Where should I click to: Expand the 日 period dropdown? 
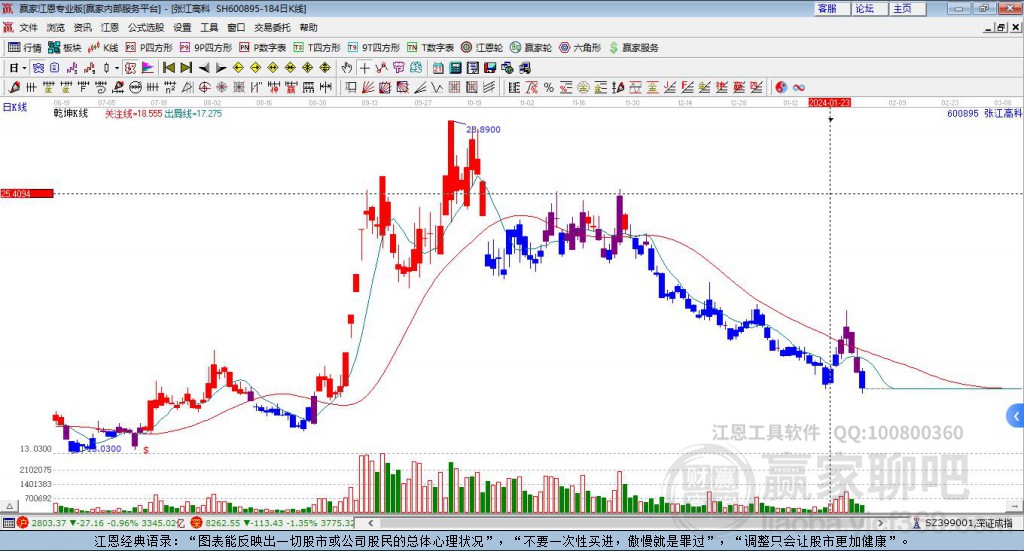pos(24,68)
